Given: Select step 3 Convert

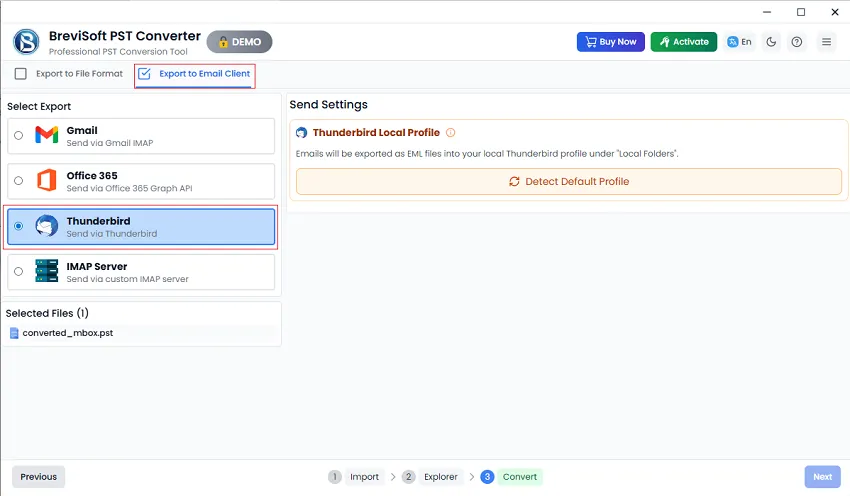Looking at the screenshot, I should click(x=511, y=476).
